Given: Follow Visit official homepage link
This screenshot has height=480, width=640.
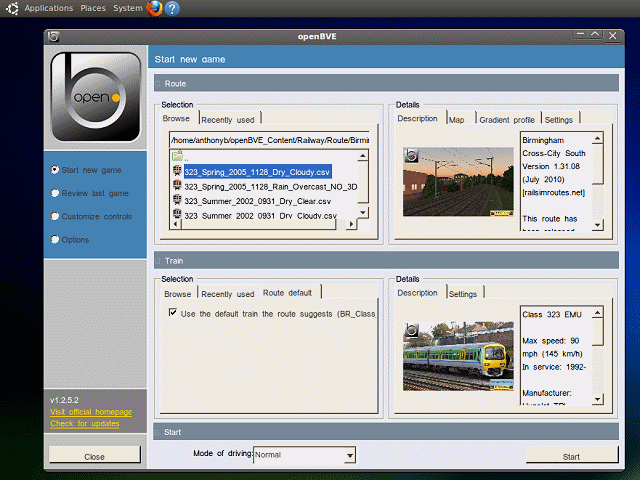Looking at the screenshot, I should (91, 412).
